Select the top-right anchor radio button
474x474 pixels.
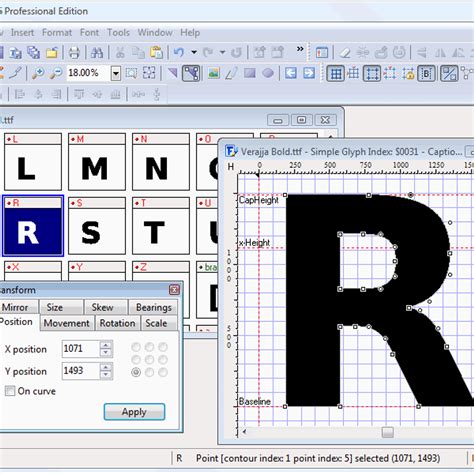pyautogui.click(x=163, y=347)
